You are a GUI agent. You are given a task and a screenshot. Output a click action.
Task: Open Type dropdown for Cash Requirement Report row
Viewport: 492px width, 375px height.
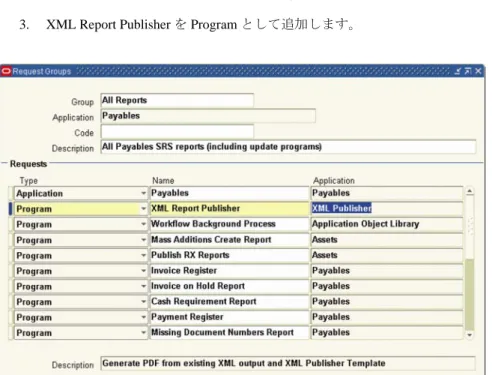pos(143,302)
